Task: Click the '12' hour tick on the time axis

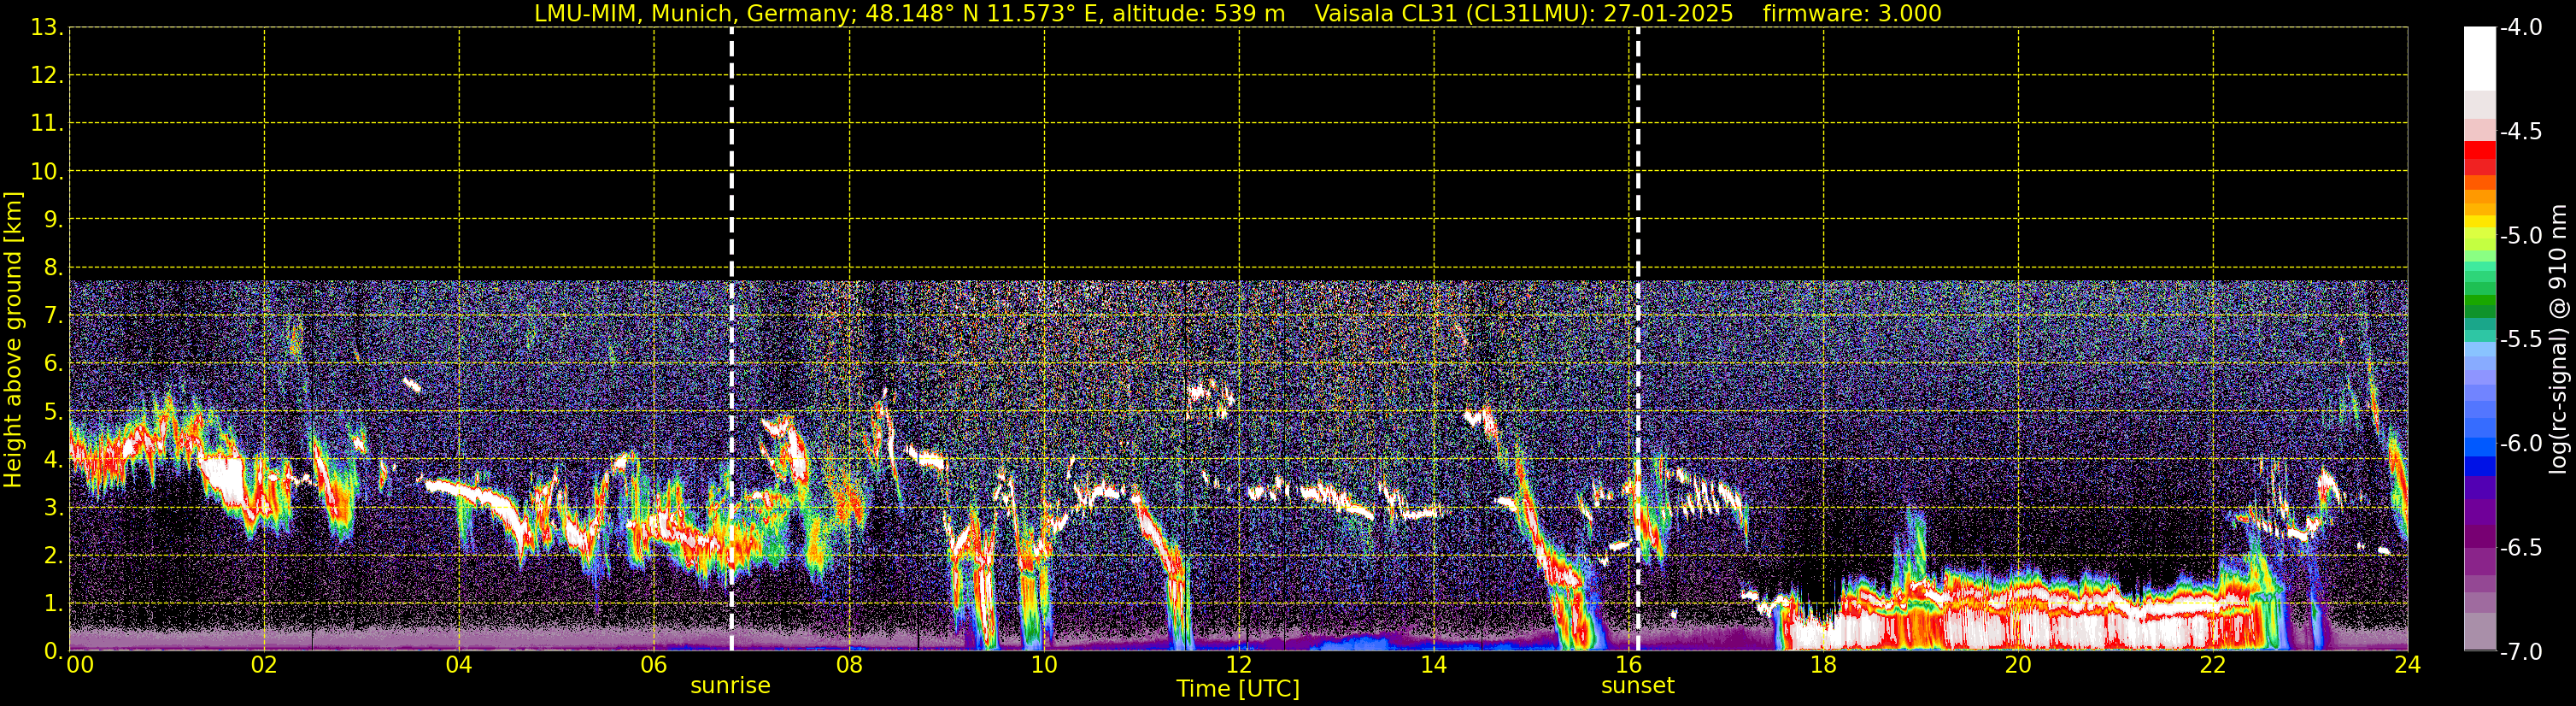Action: coord(1238,666)
